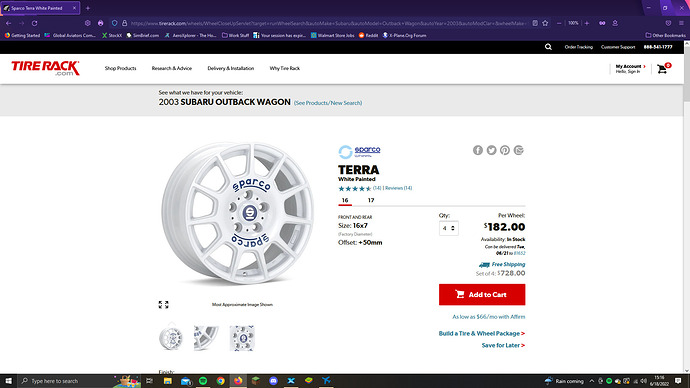
Task: Open the Research & Advice menu
Action: [172, 68]
